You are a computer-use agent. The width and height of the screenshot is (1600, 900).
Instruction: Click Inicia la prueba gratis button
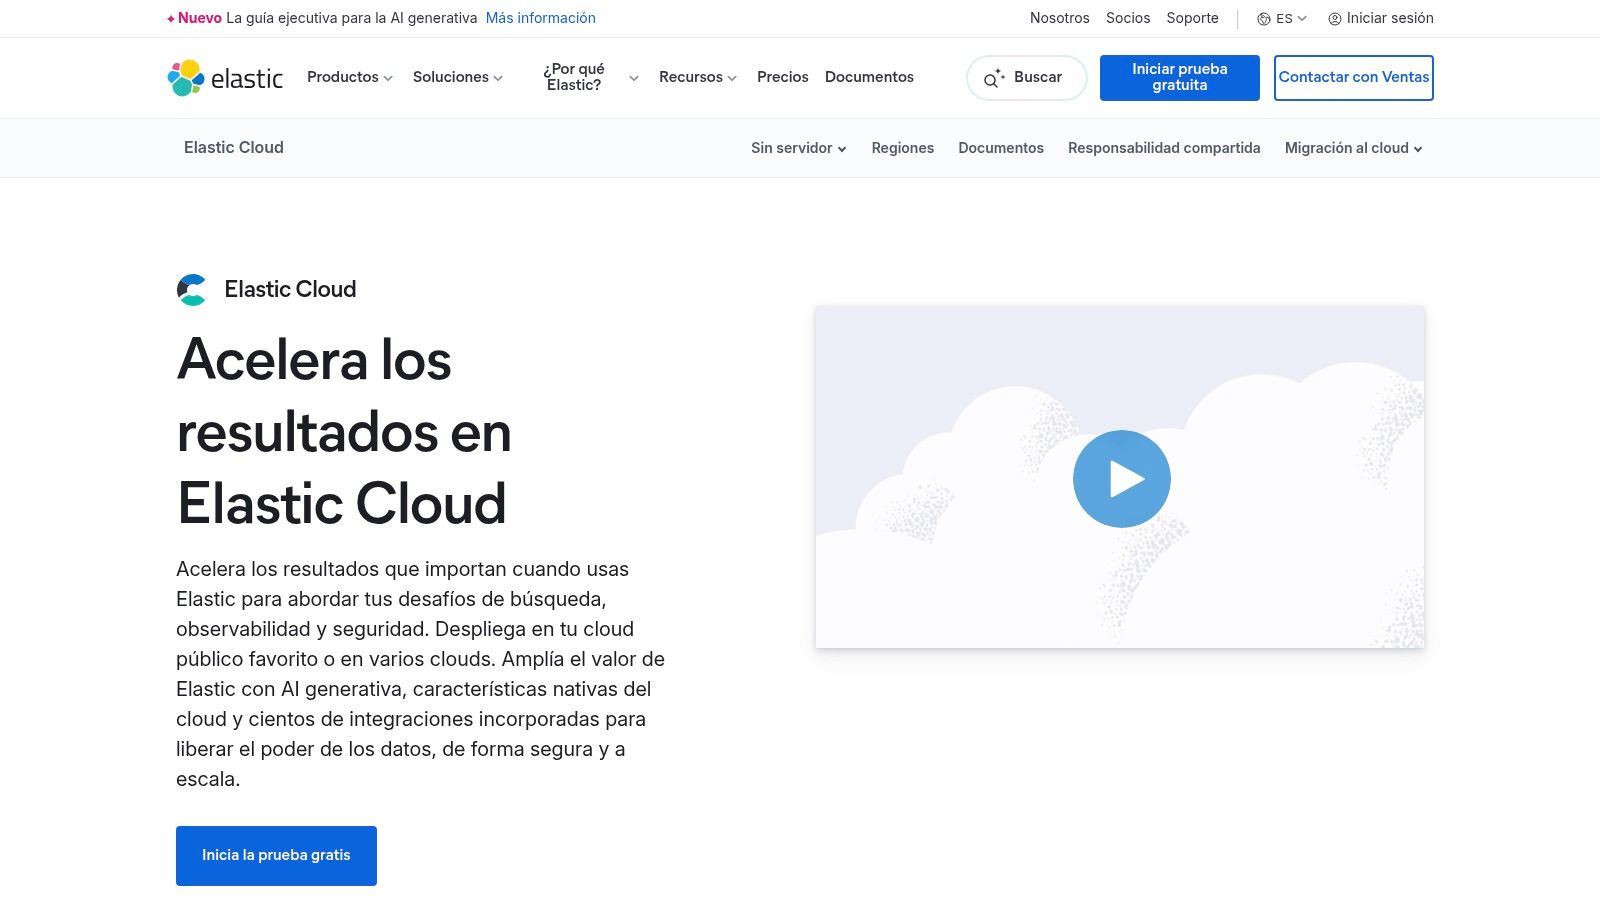click(276, 856)
